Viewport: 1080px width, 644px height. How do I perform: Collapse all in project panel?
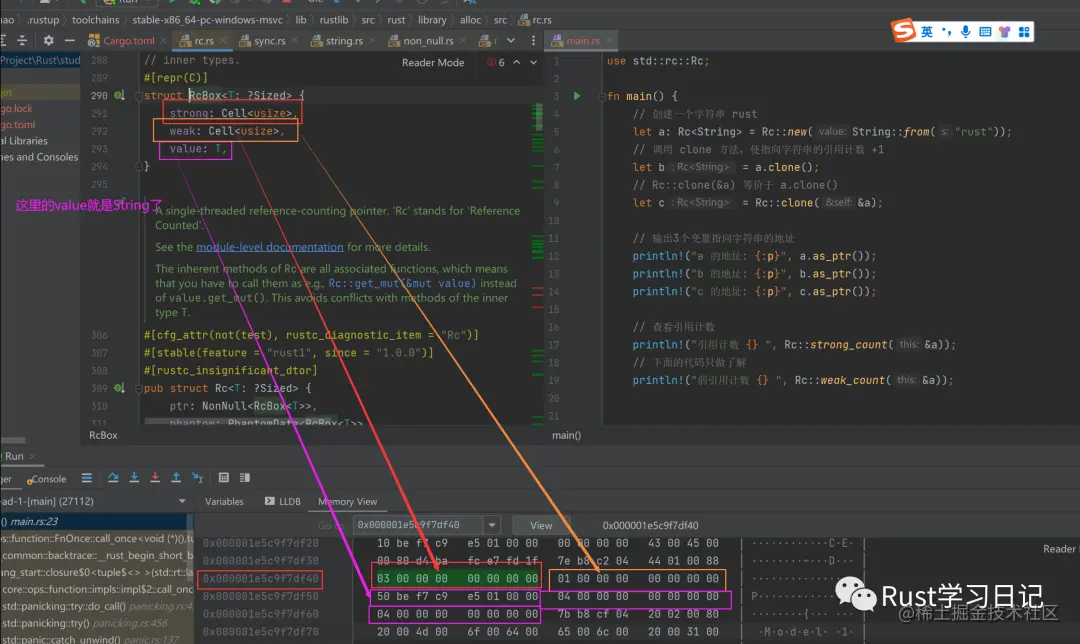[22, 41]
